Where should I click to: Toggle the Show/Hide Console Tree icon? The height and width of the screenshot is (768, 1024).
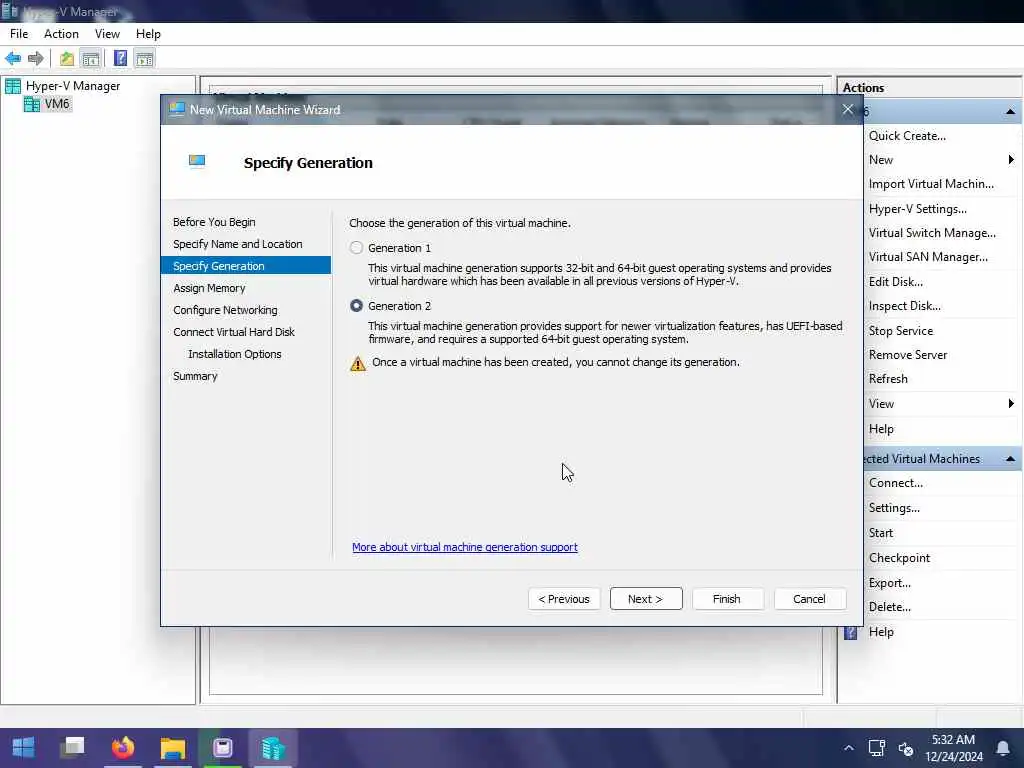click(91, 59)
